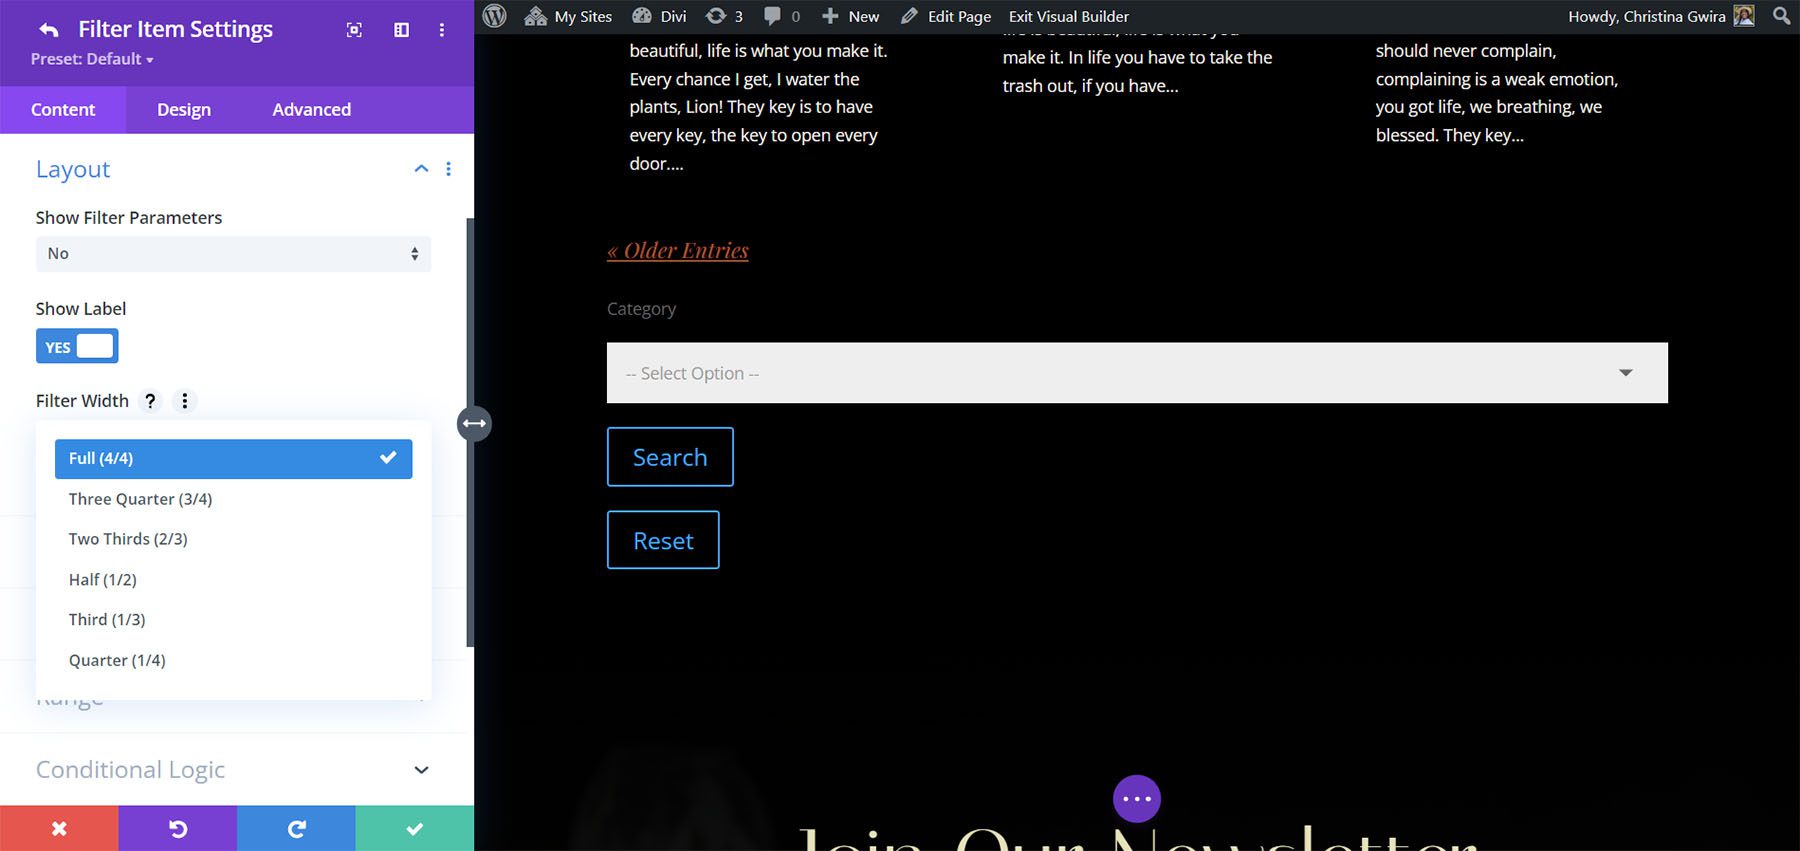Click the panel resize handle arrow icon
Image resolution: width=1800 pixels, height=851 pixels.
coord(474,424)
